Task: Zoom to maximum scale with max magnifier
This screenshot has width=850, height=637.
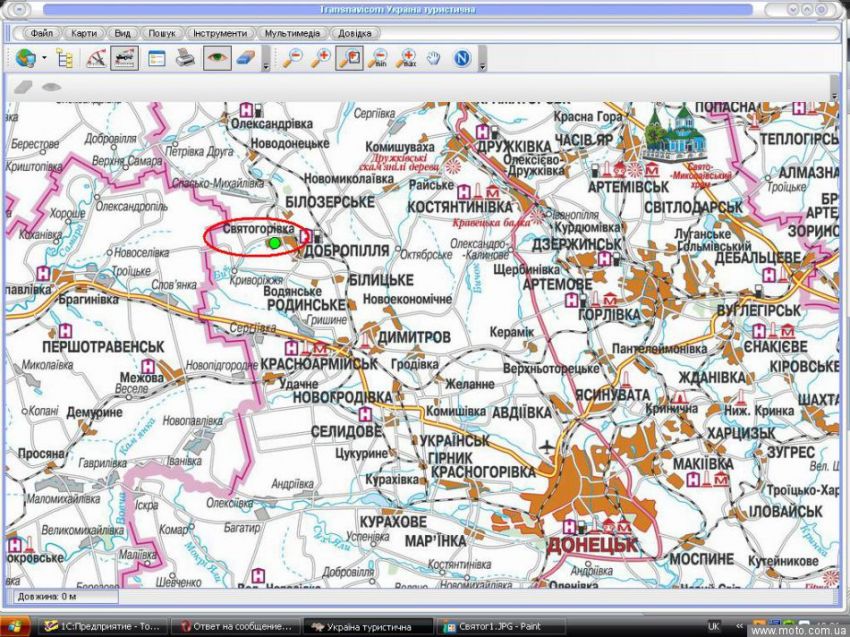Action: tap(406, 58)
